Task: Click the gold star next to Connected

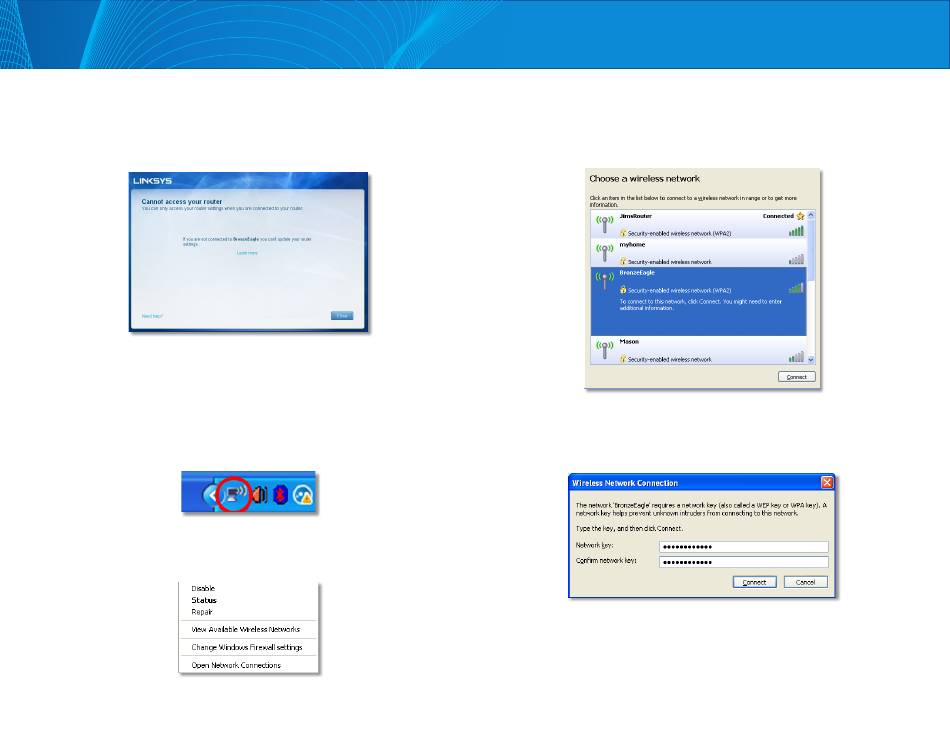Action: [800, 216]
